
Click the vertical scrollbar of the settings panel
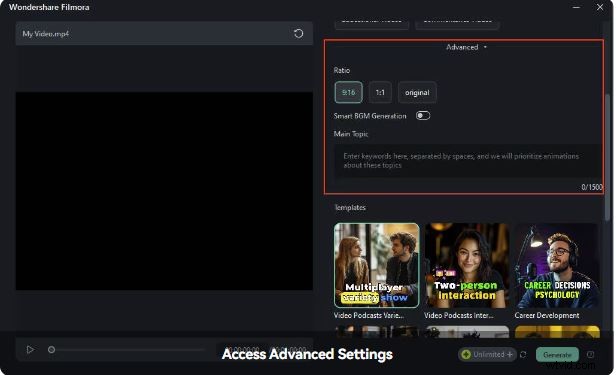[x=607, y=157]
